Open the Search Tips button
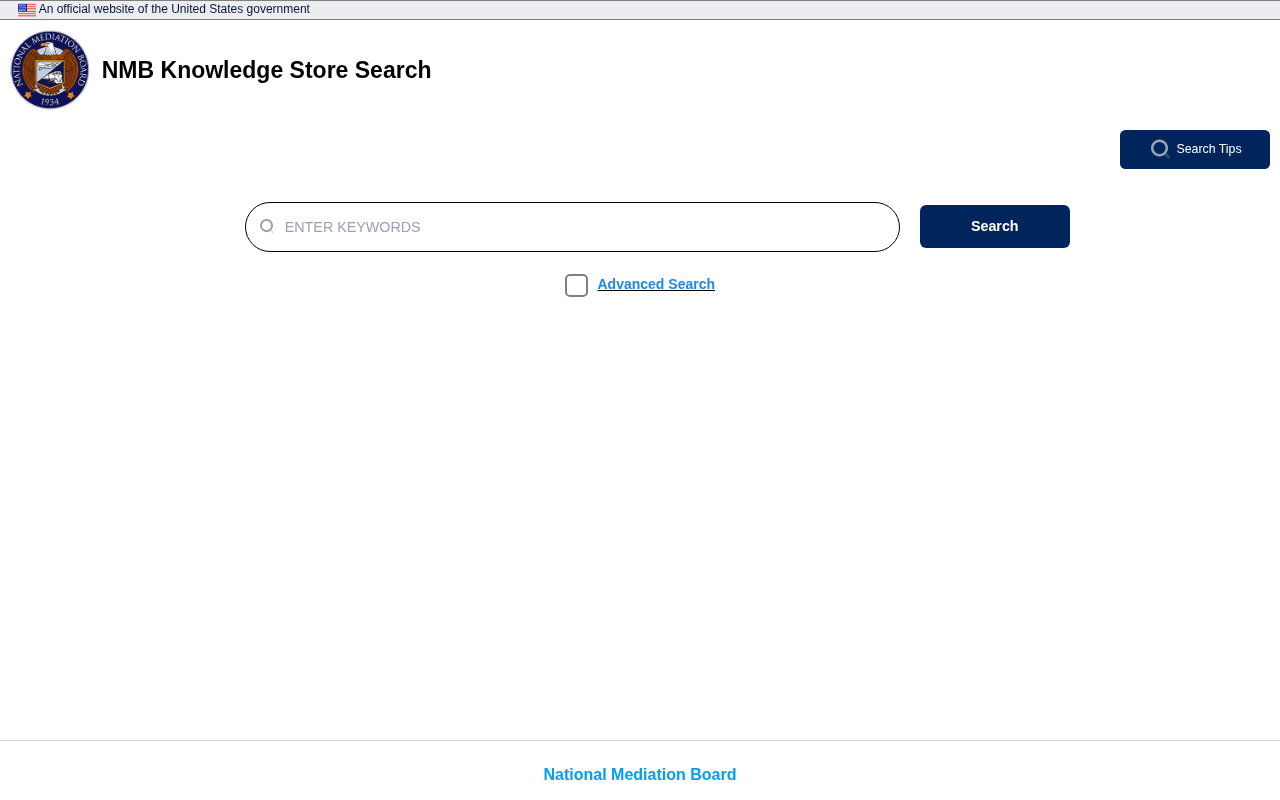Screen dimensions: 1280x800 click(x=1195, y=149)
